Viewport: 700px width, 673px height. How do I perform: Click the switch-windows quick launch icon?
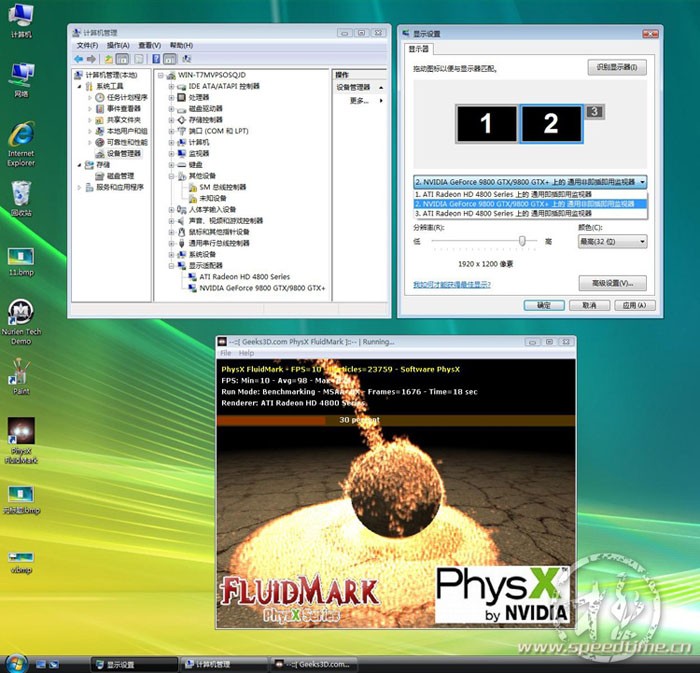(x=54, y=665)
